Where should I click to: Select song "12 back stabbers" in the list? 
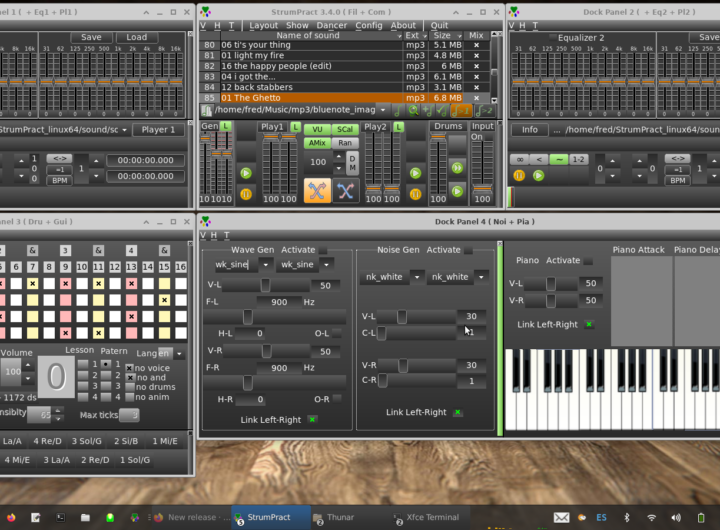tap(257, 87)
